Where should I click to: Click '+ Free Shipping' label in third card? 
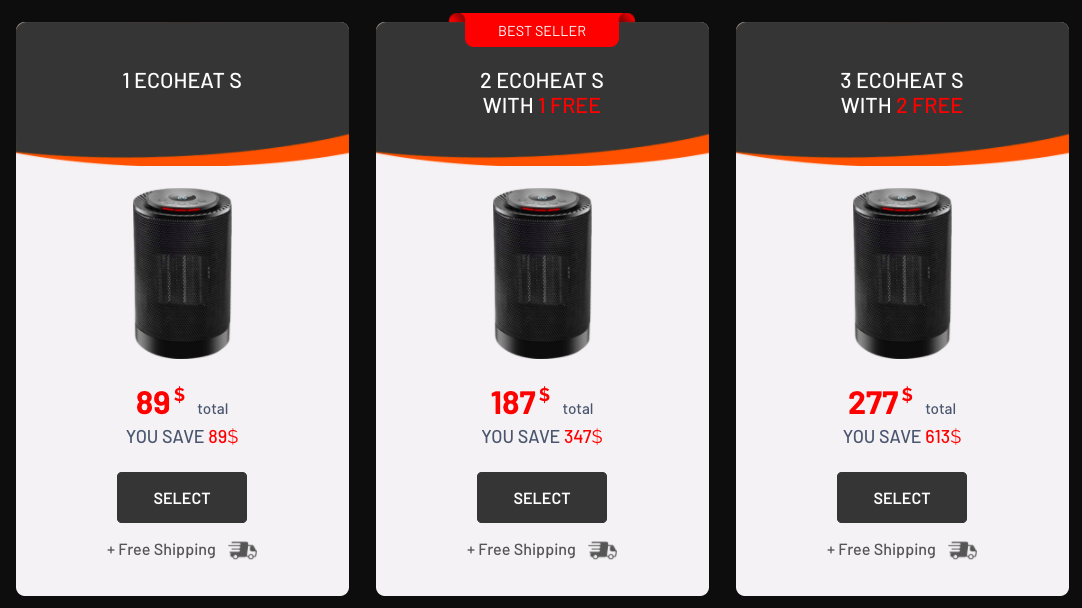click(x=882, y=550)
